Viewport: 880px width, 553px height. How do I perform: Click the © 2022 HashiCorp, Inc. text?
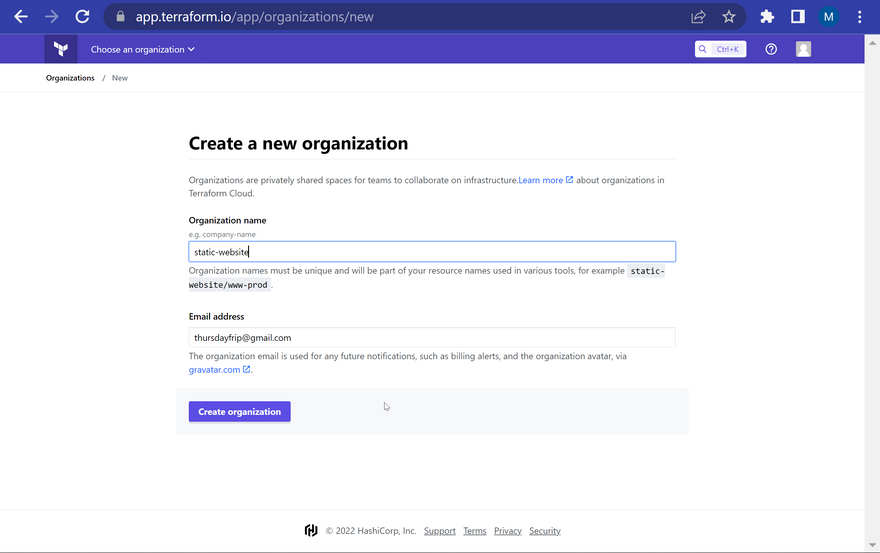(371, 531)
